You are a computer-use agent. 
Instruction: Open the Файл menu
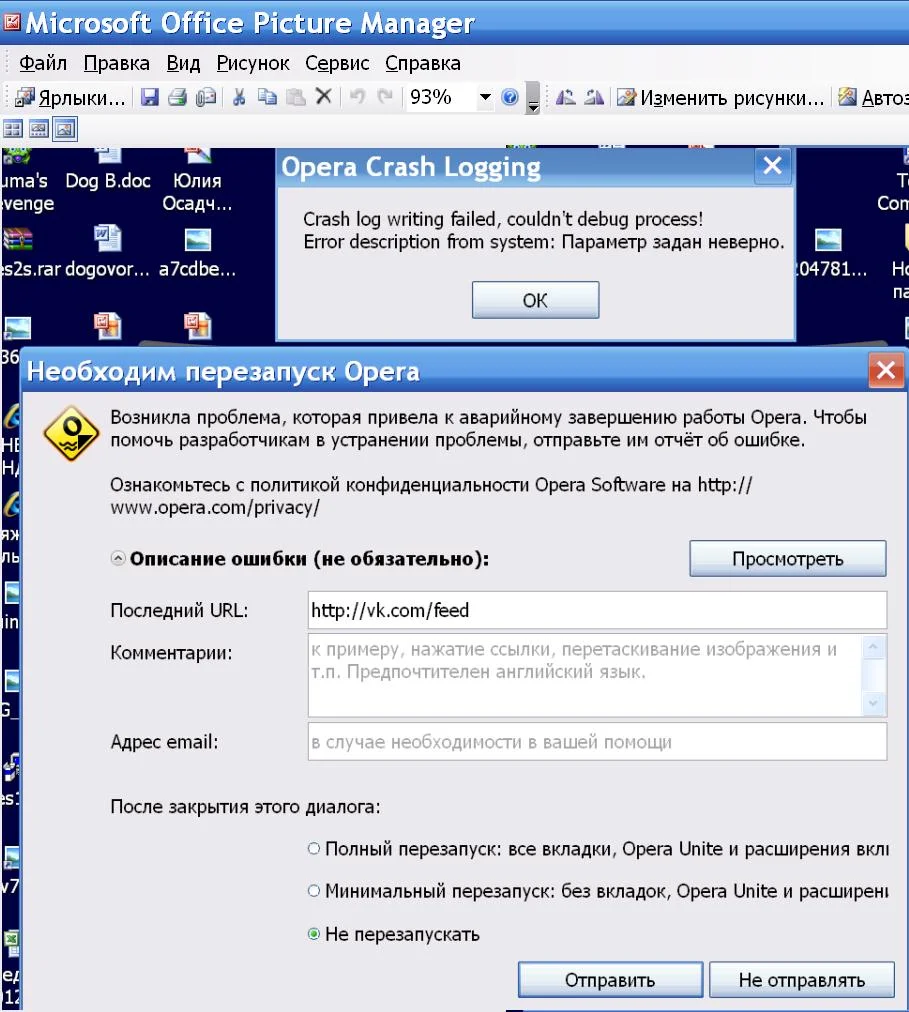point(43,63)
